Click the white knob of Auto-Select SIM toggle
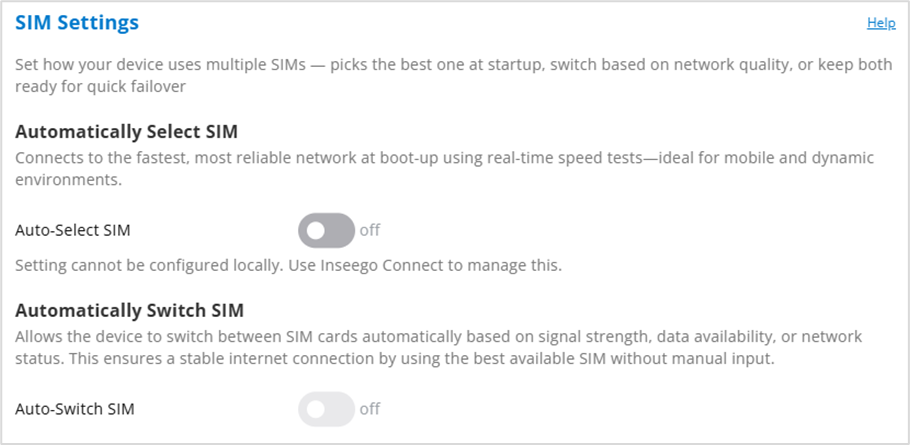 pos(315,230)
